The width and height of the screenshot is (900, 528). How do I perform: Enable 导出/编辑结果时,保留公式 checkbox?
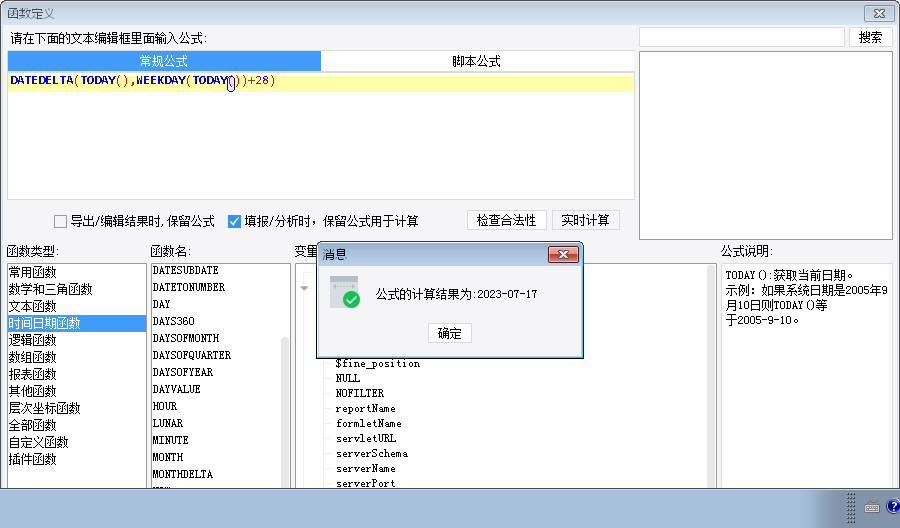tap(60, 222)
